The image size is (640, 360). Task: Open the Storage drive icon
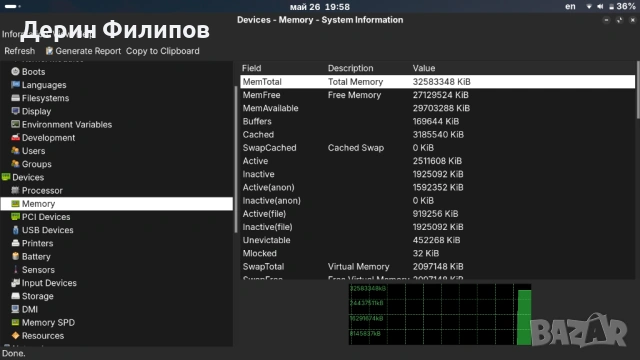coord(16,296)
